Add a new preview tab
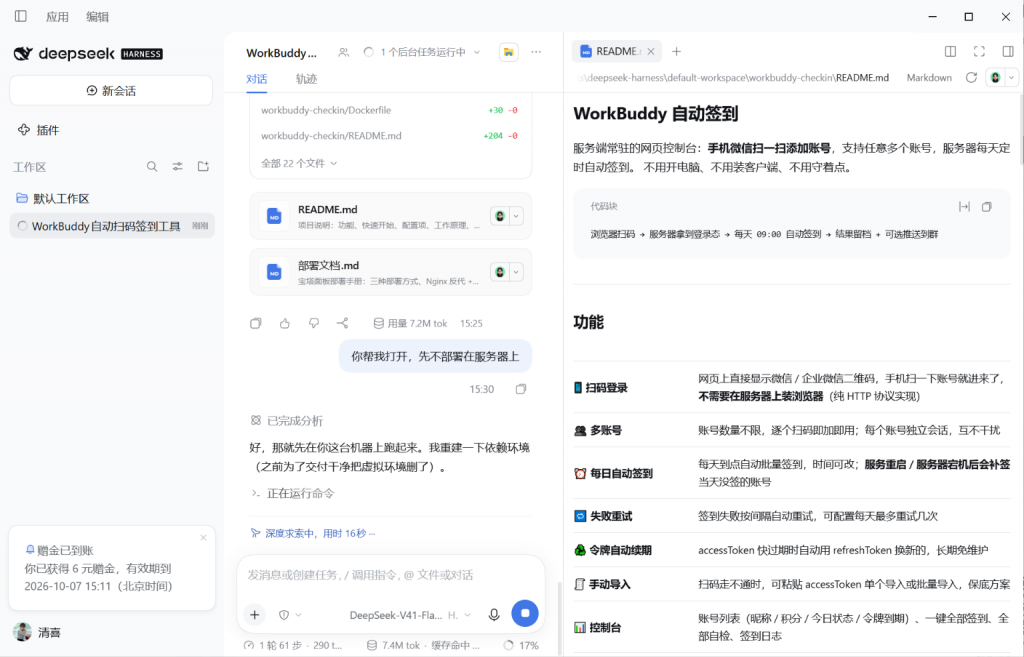1024x657 pixels. point(677,51)
